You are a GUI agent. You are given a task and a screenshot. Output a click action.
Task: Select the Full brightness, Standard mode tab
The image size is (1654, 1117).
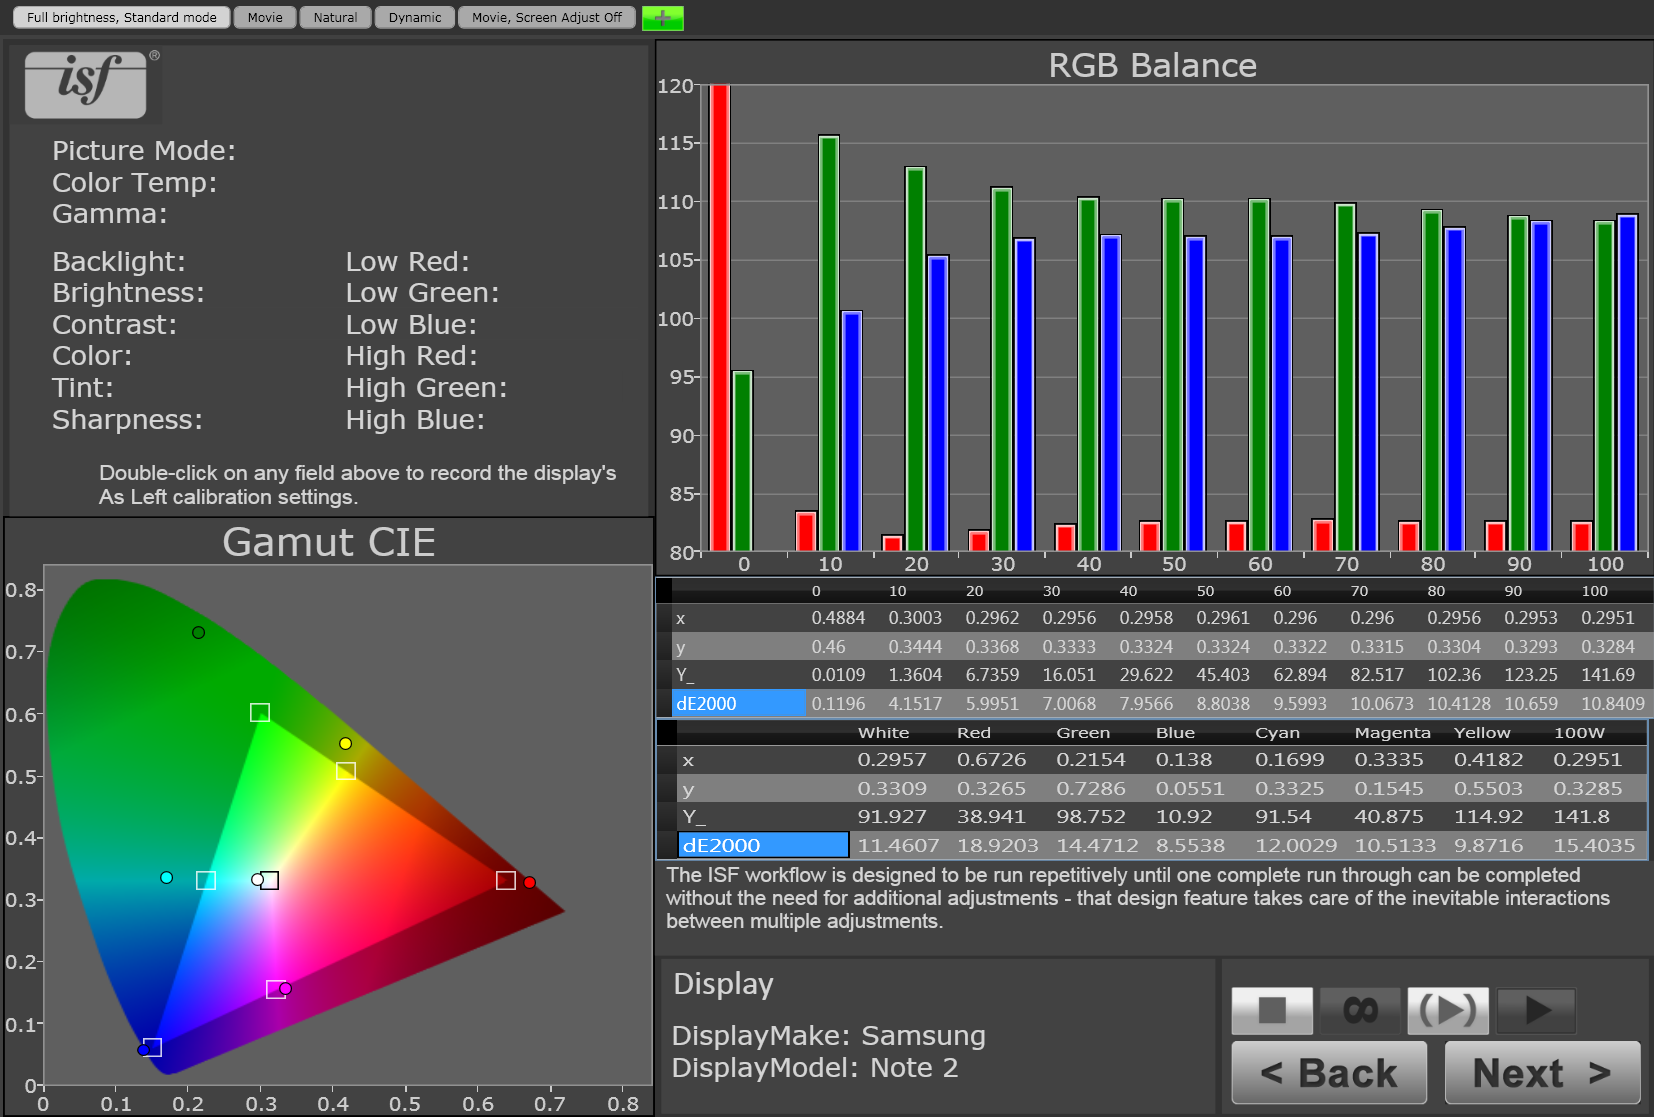[x=119, y=17]
